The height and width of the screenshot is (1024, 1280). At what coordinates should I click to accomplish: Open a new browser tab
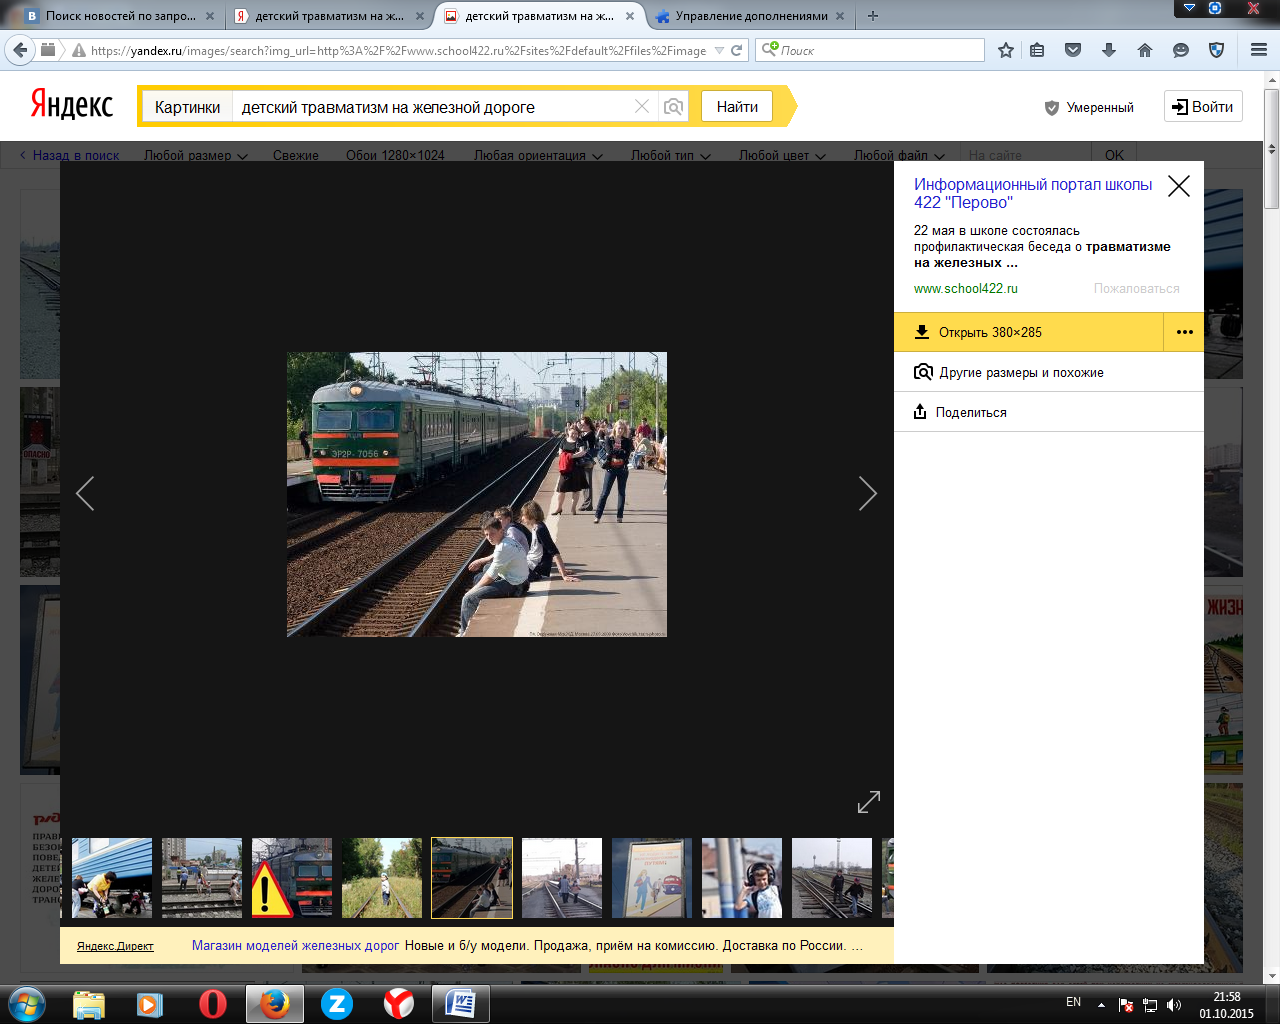(x=873, y=16)
